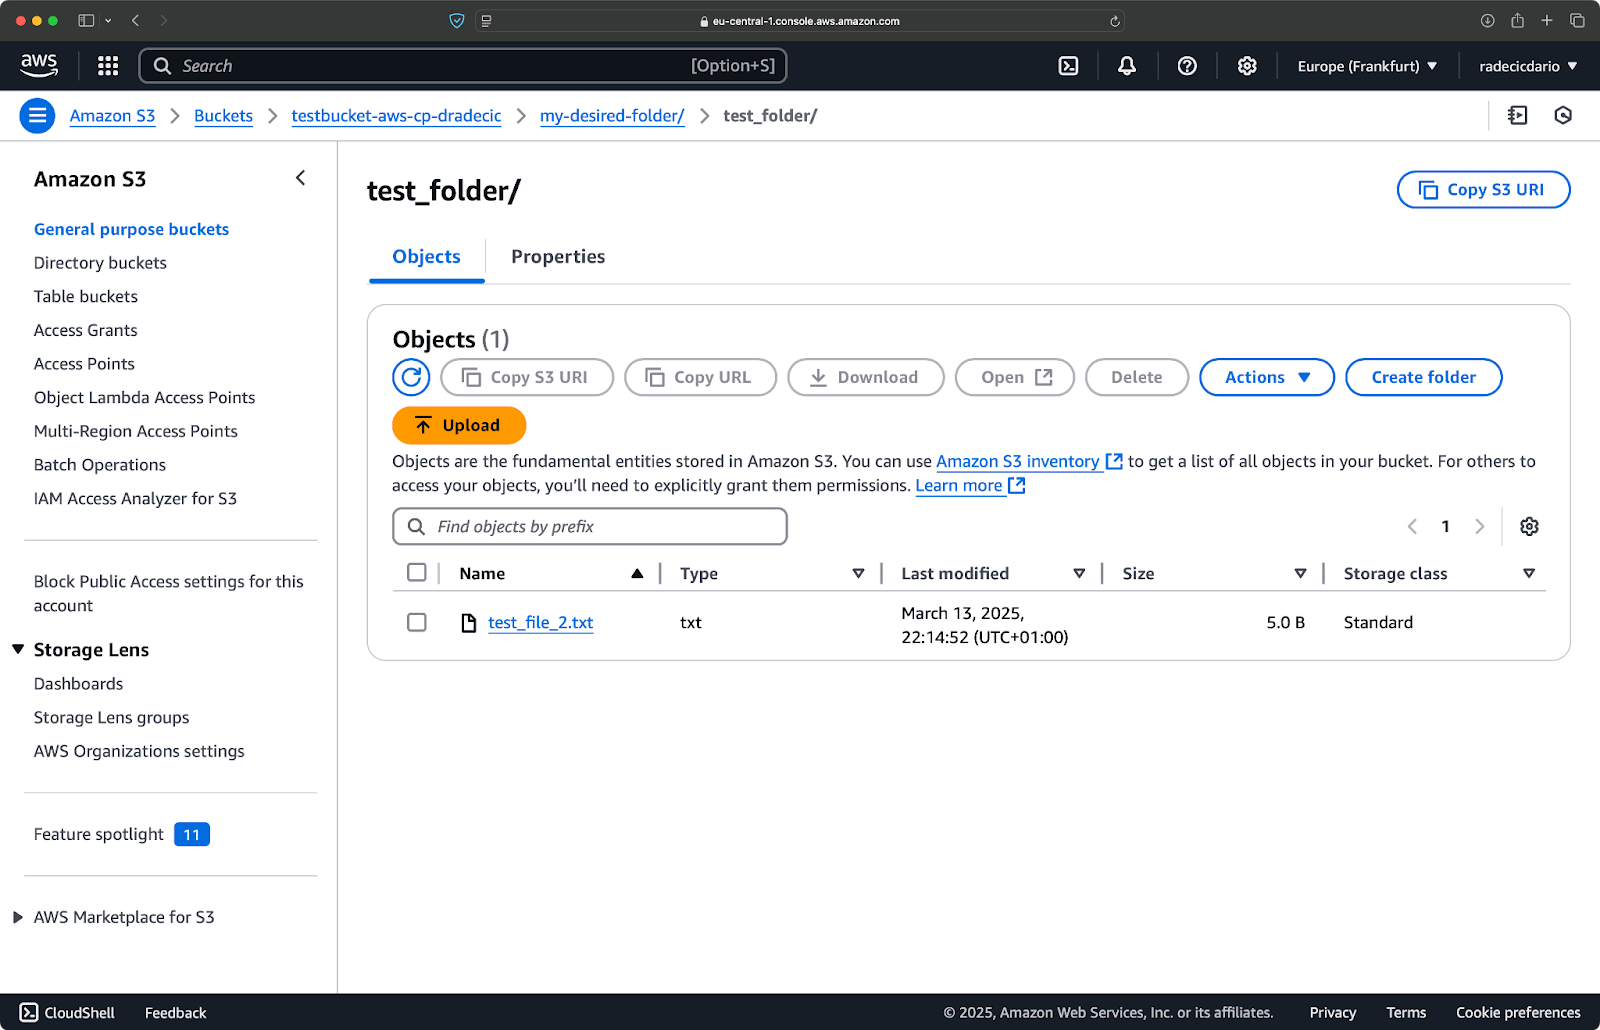This screenshot has width=1600, height=1030.
Task: Open the notifications bell
Action: pyautogui.click(x=1127, y=66)
